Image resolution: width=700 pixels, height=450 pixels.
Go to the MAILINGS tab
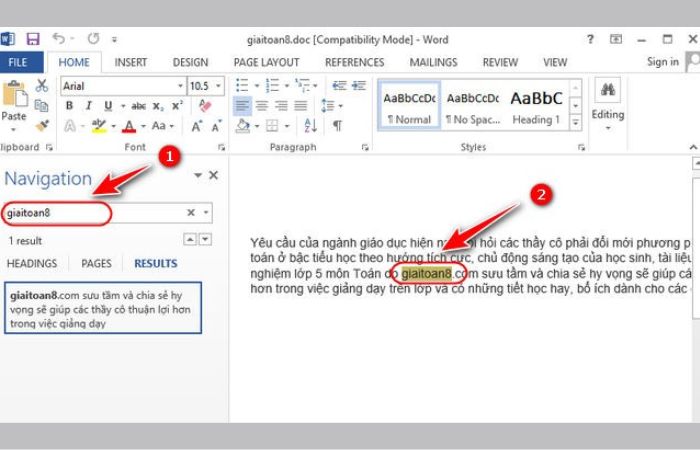pos(433,62)
